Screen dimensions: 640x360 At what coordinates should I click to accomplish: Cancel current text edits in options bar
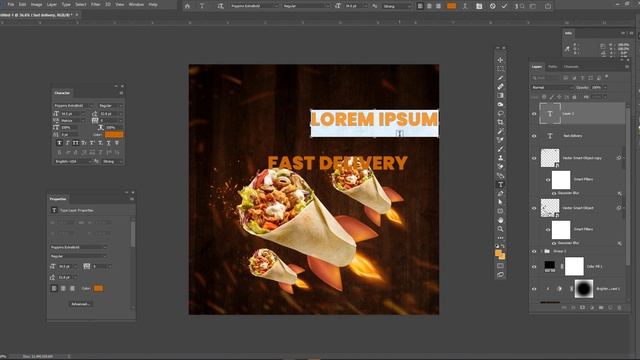click(x=493, y=6)
